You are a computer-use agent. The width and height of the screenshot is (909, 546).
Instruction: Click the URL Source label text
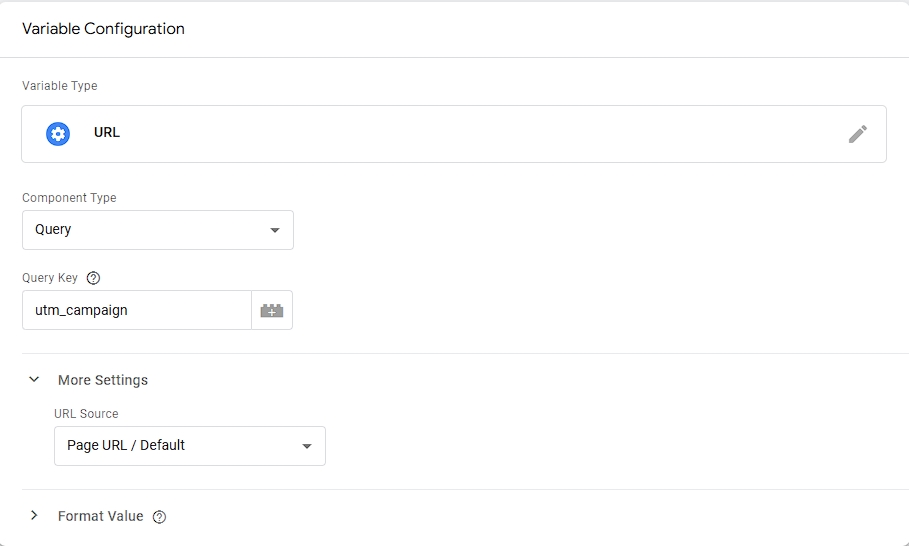pyautogui.click(x=86, y=414)
